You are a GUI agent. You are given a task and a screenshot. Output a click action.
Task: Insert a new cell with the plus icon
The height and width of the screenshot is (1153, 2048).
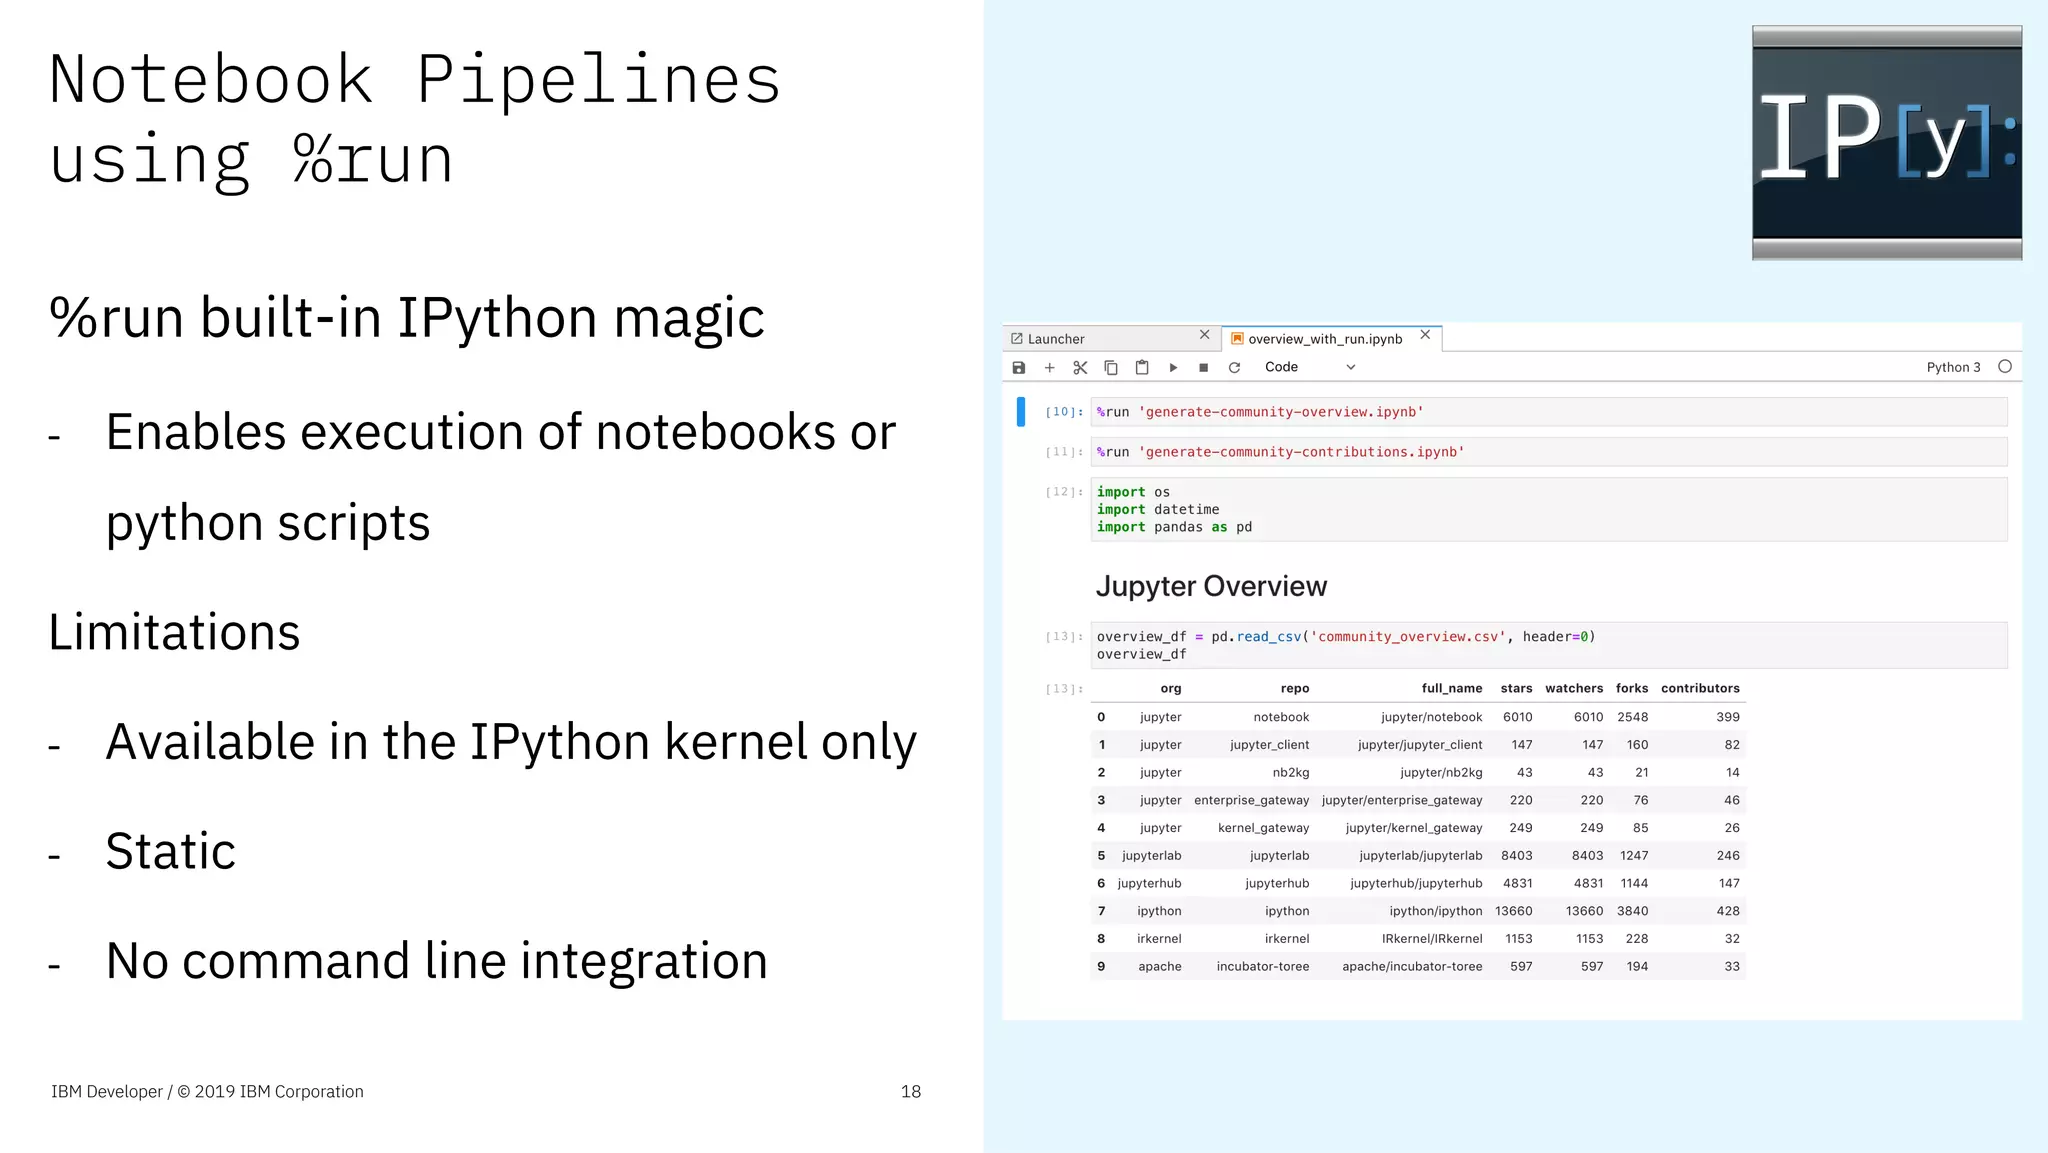[1049, 368]
